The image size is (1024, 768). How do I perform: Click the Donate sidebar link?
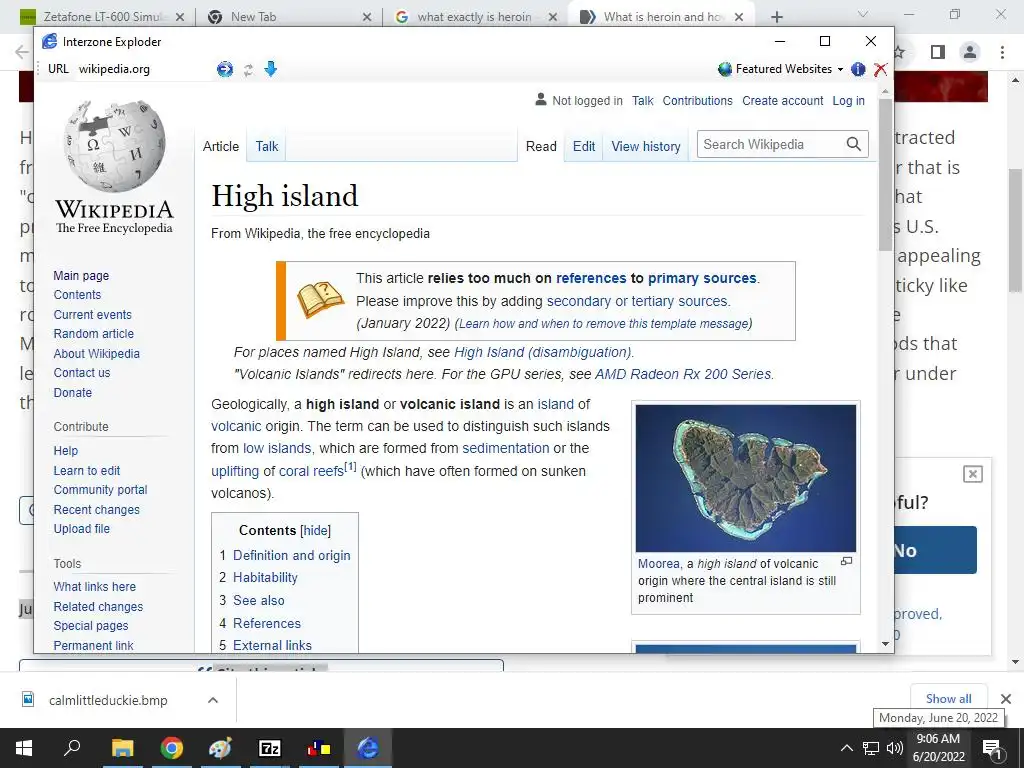(x=72, y=392)
